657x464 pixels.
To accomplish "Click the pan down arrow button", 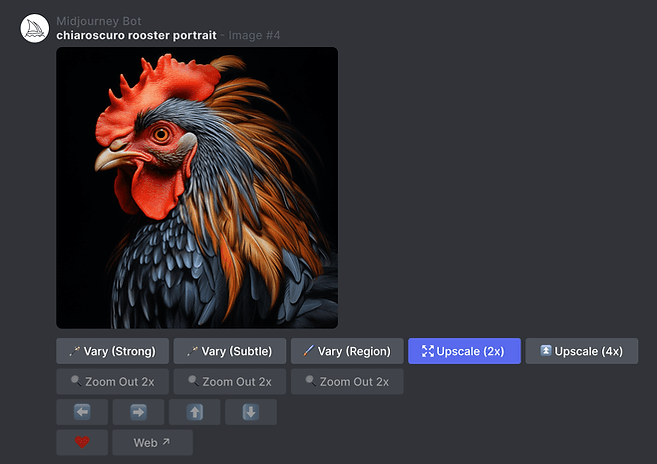I will point(251,412).
